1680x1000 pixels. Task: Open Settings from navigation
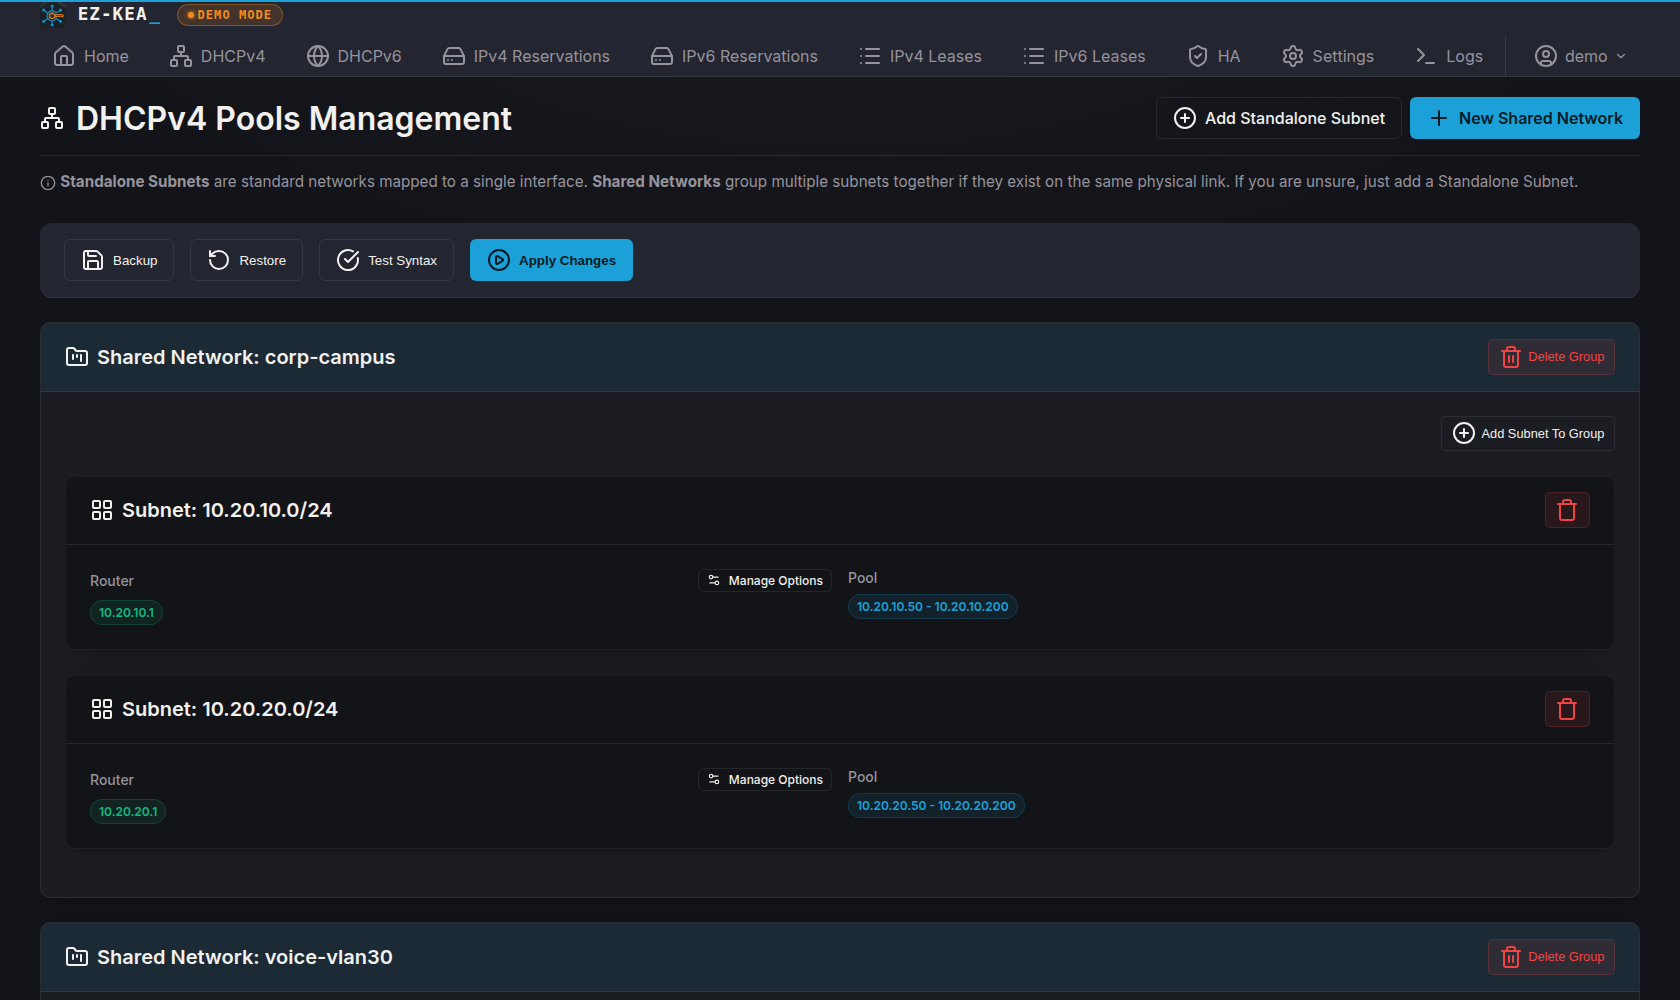pos(1328,56)
